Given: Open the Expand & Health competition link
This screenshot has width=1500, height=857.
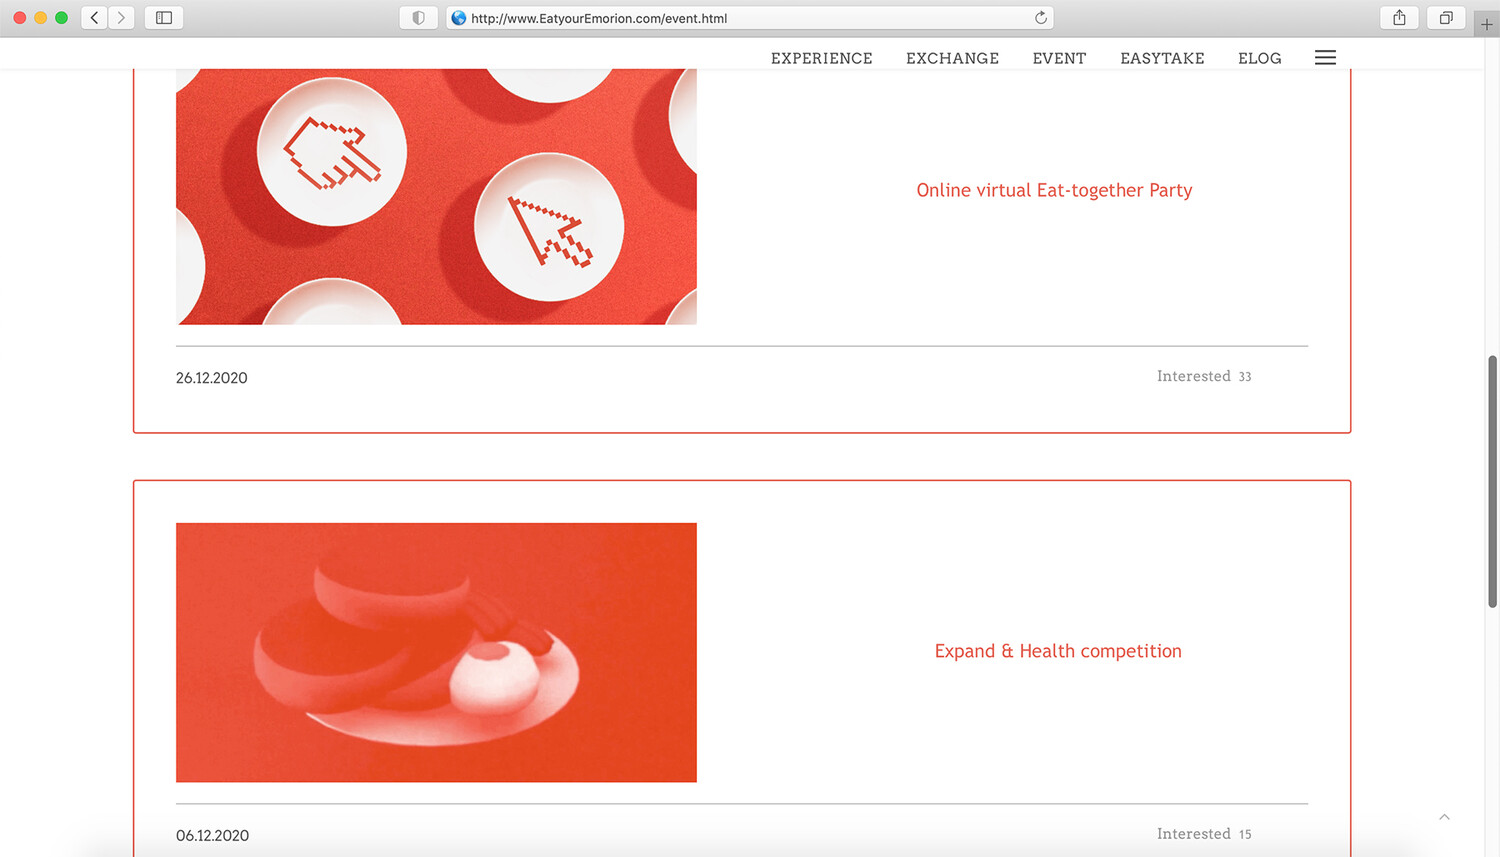Looking at the screenshot, I should point(1058,651).
